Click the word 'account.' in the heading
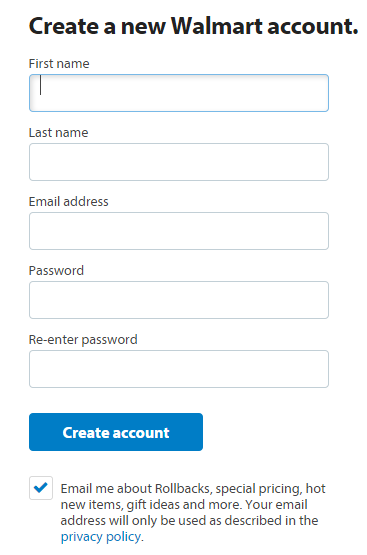This screenshot has width=367, height=555. pos(313,27)
